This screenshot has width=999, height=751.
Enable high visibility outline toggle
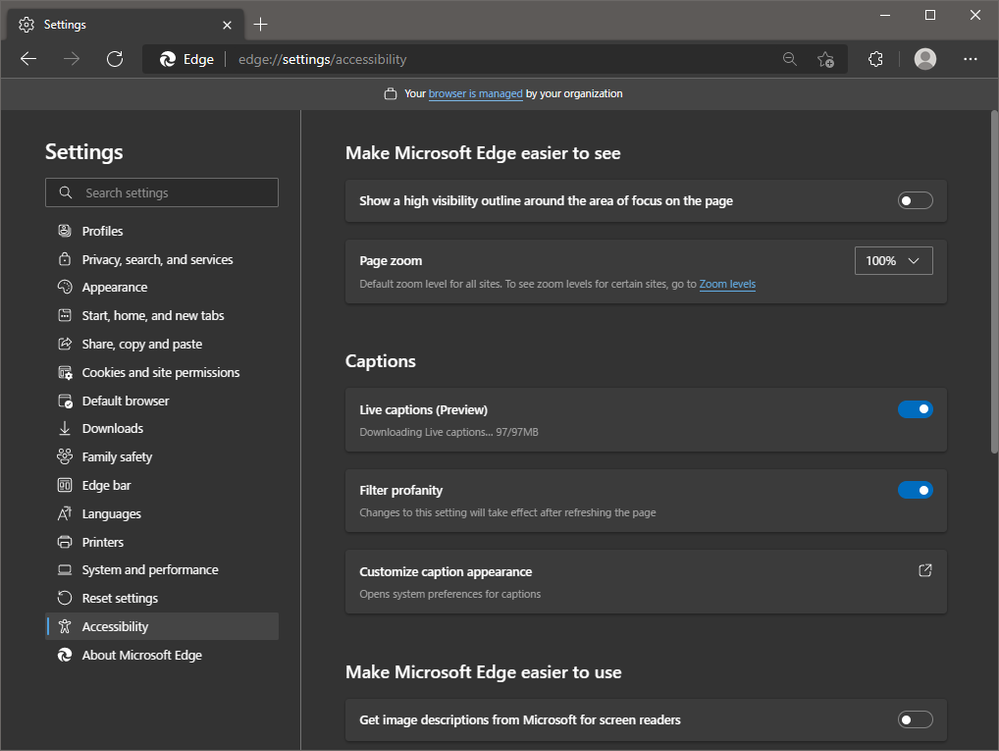pos(915,201)
